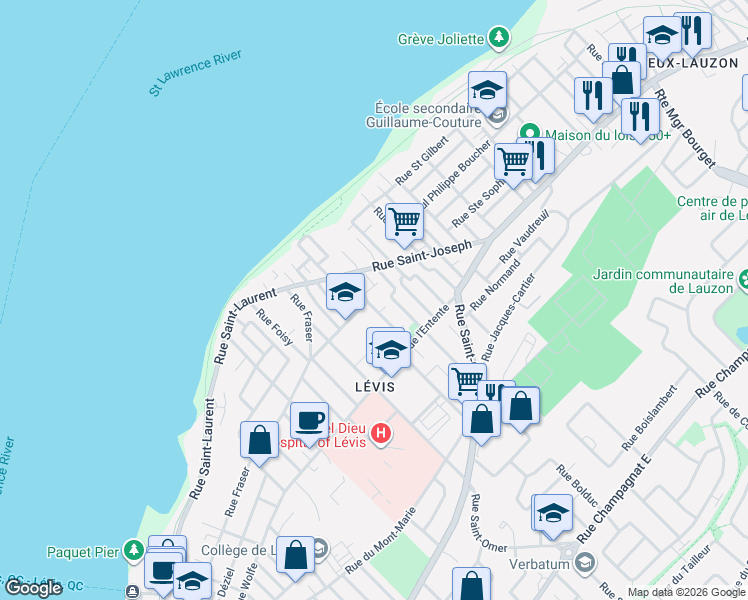Image resolution: width=748 pixels, height=600 pixels.
Task: Click the Grève Joliette green tree icon
Action: [x=499, y=37]
